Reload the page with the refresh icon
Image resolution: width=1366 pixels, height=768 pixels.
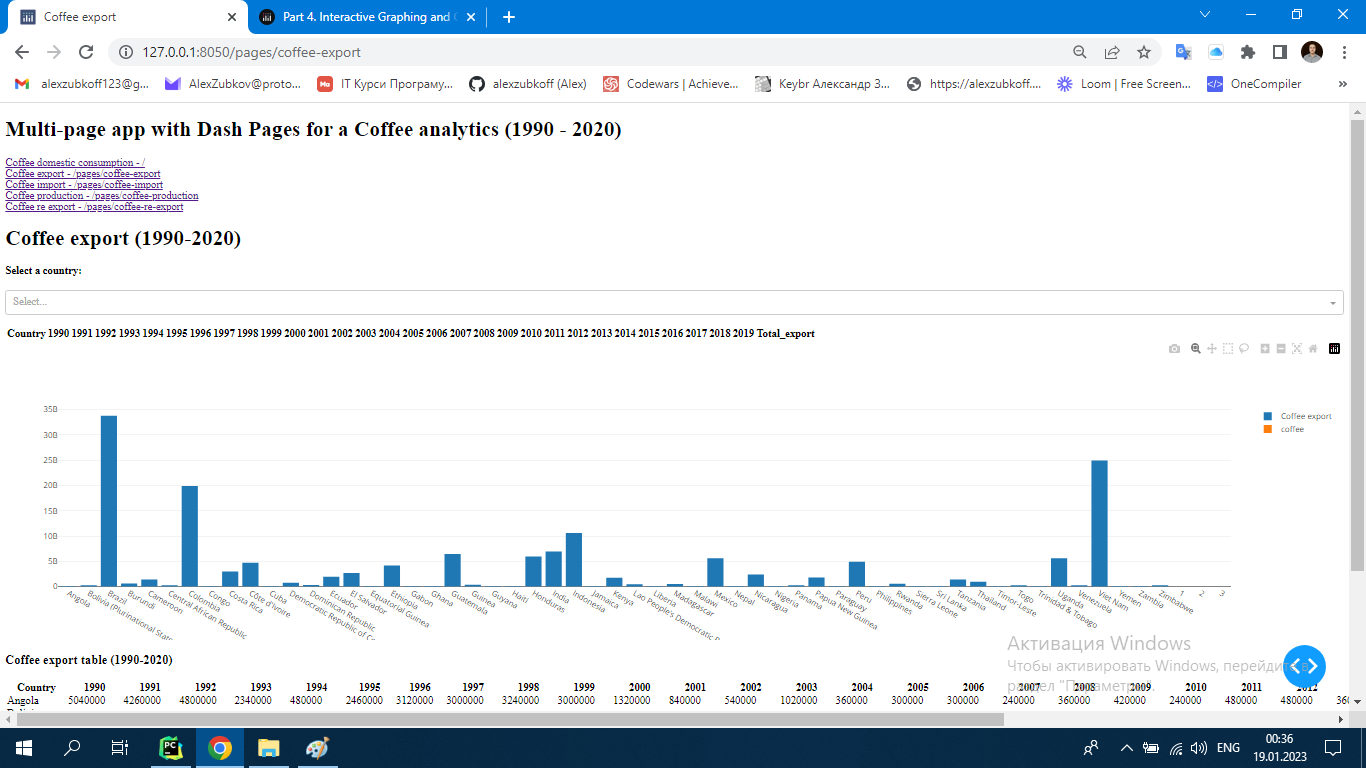click(x=86, y=52)
